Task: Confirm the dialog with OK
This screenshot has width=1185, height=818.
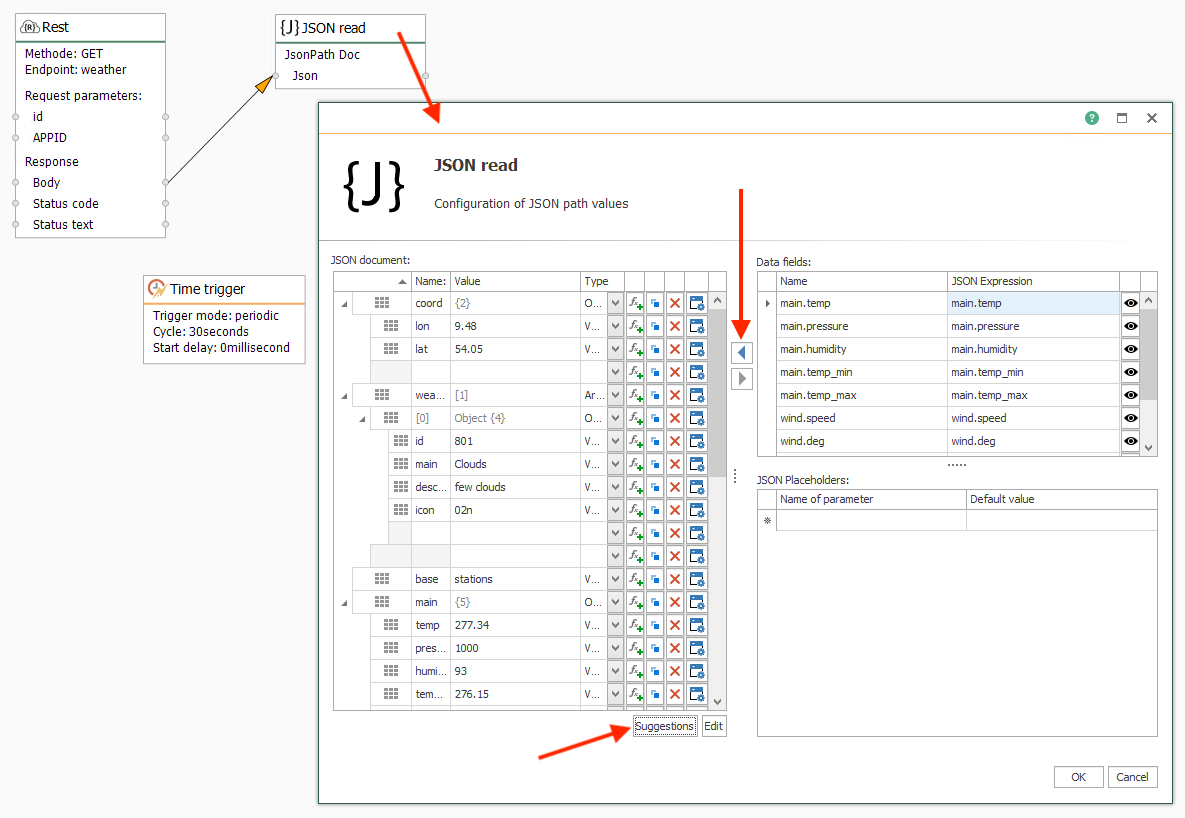Action: tap(1078, 776)
